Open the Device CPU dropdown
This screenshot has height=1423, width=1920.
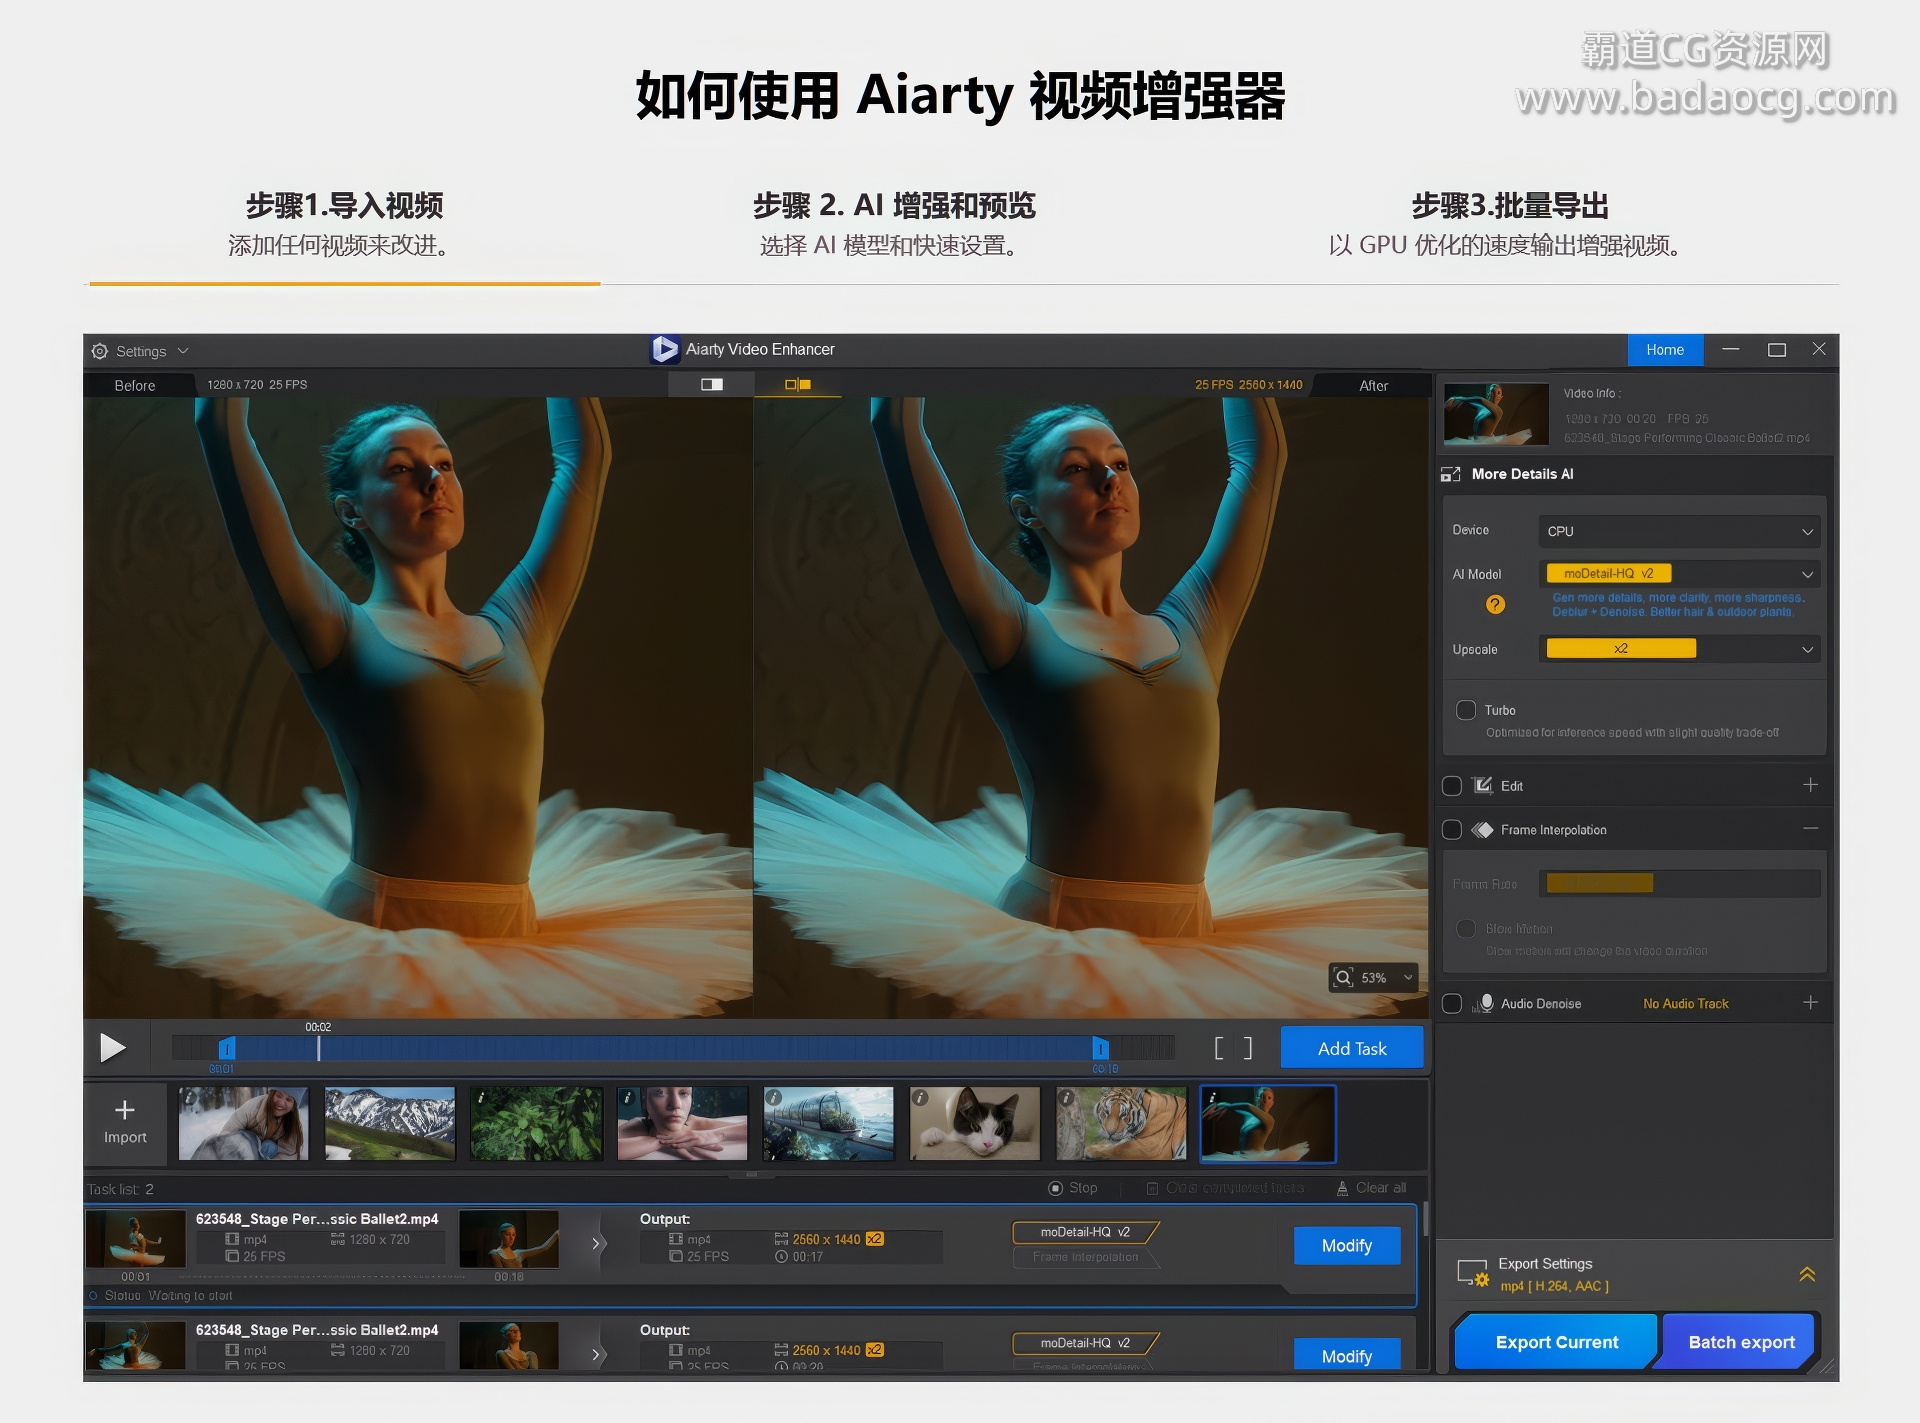1679,531
